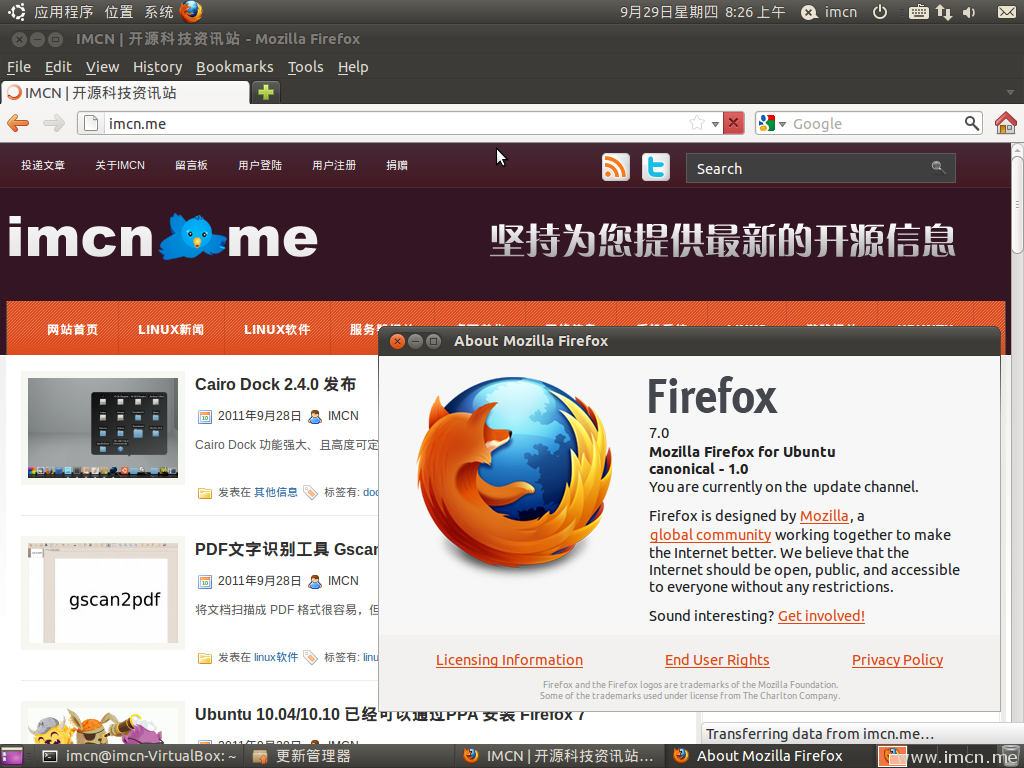Screen dimensions: 1024x768
Task: Click the Home icon in the Firefox toolbar
Action: click(1006, 123)
